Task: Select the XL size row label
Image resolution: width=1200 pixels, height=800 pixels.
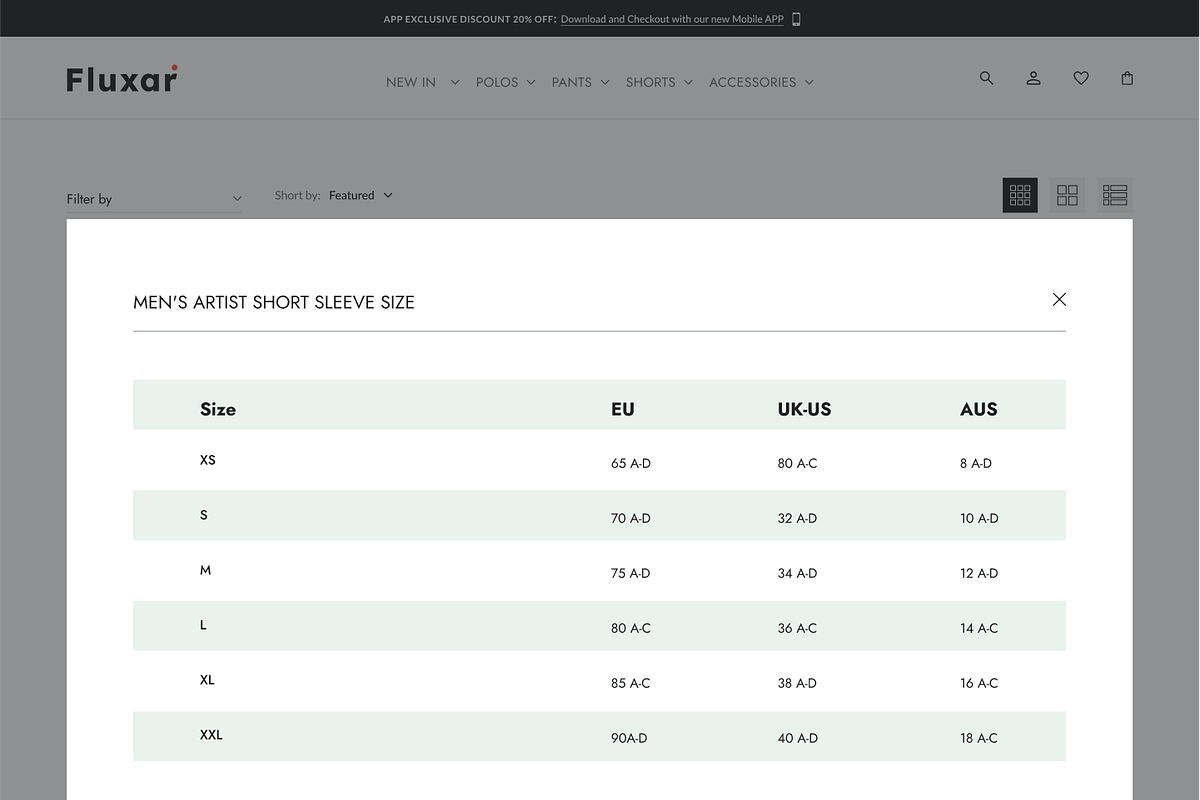Action: [207, 680]
